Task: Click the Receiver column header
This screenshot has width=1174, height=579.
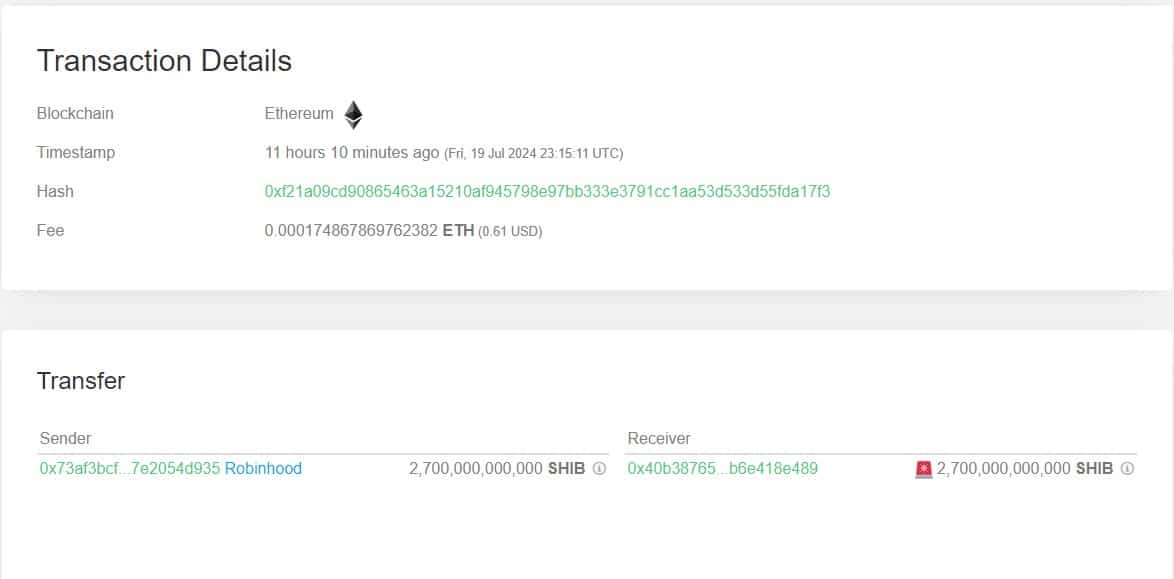Action: click(x=659, y=438)
